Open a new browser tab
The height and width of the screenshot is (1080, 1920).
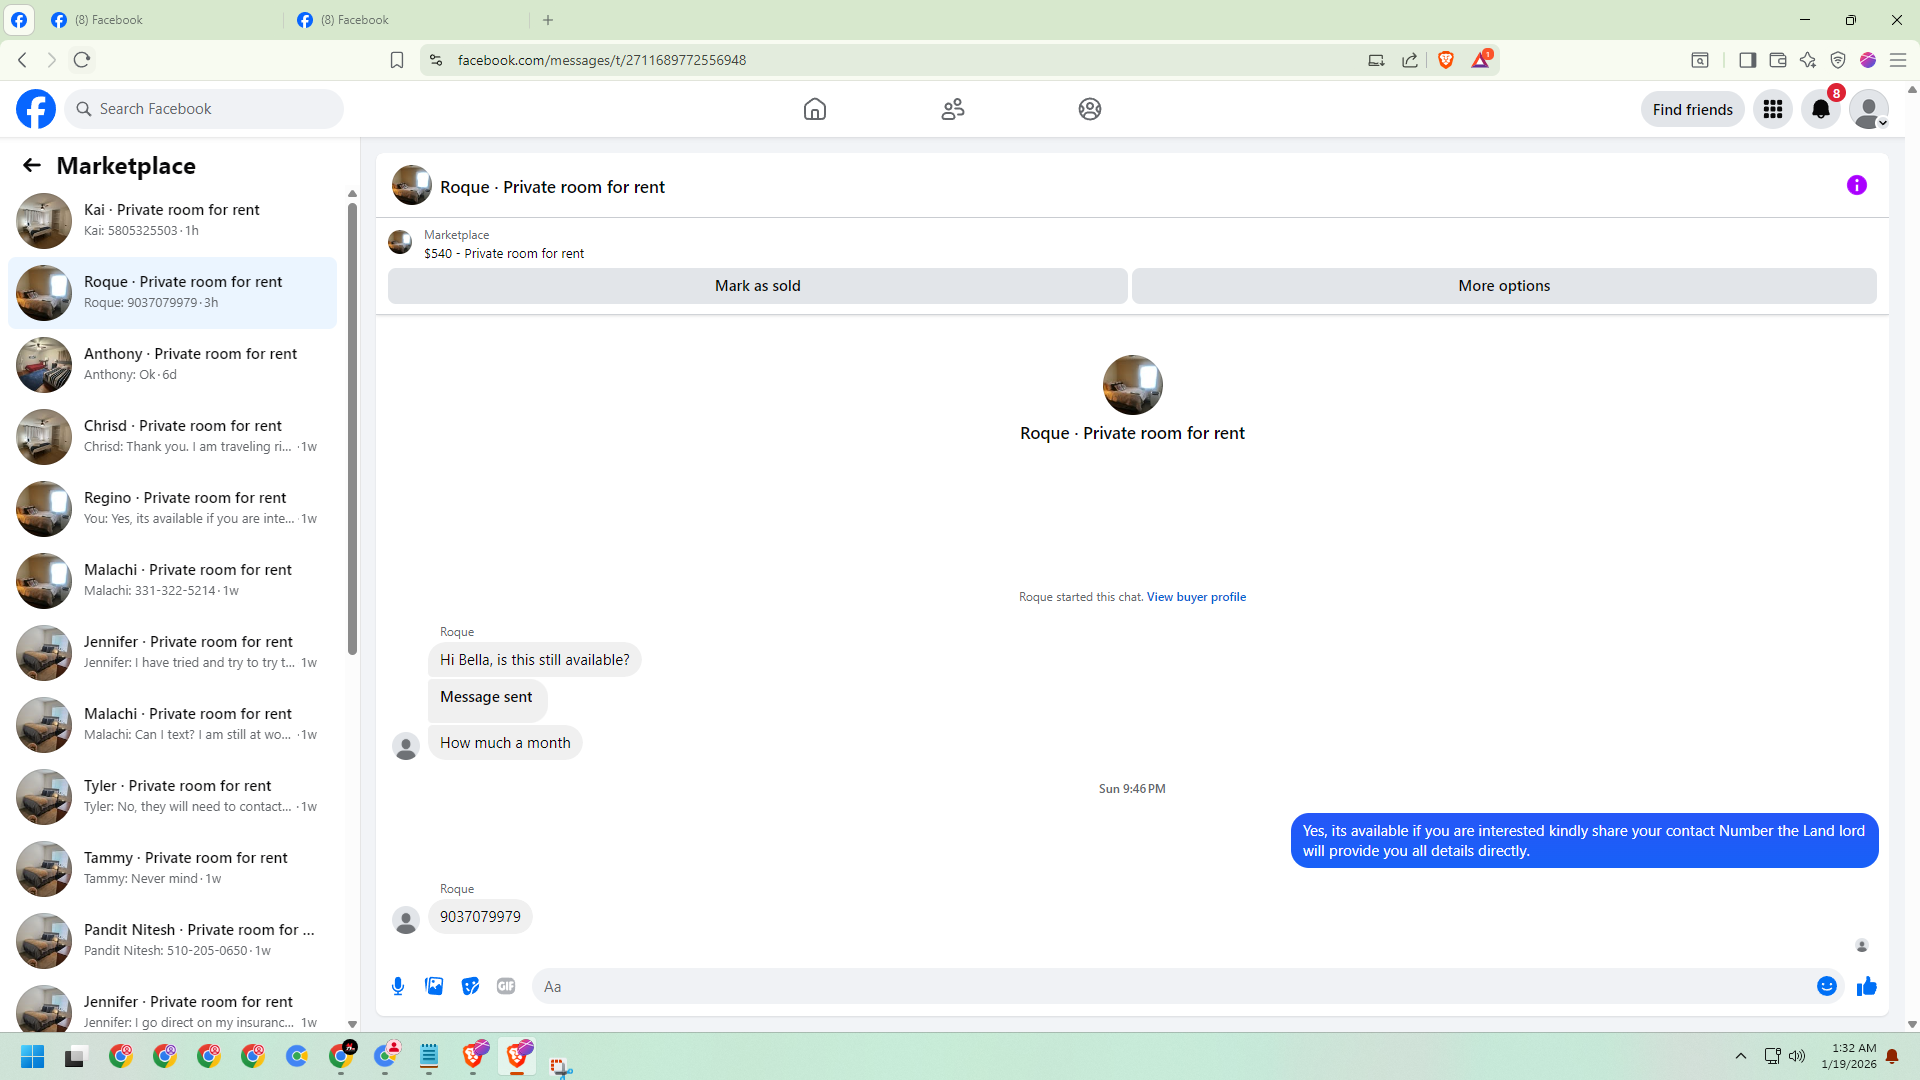[548, 20]
